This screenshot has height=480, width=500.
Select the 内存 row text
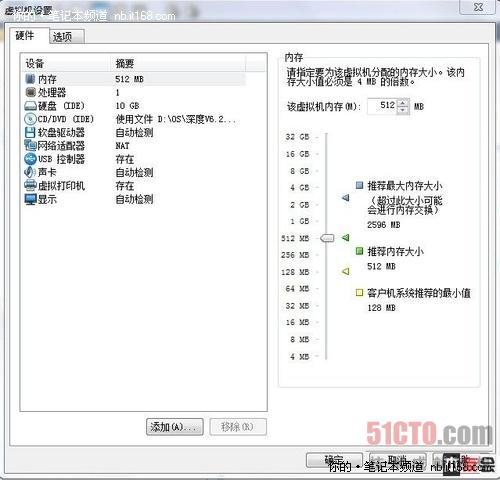[47, 79]
